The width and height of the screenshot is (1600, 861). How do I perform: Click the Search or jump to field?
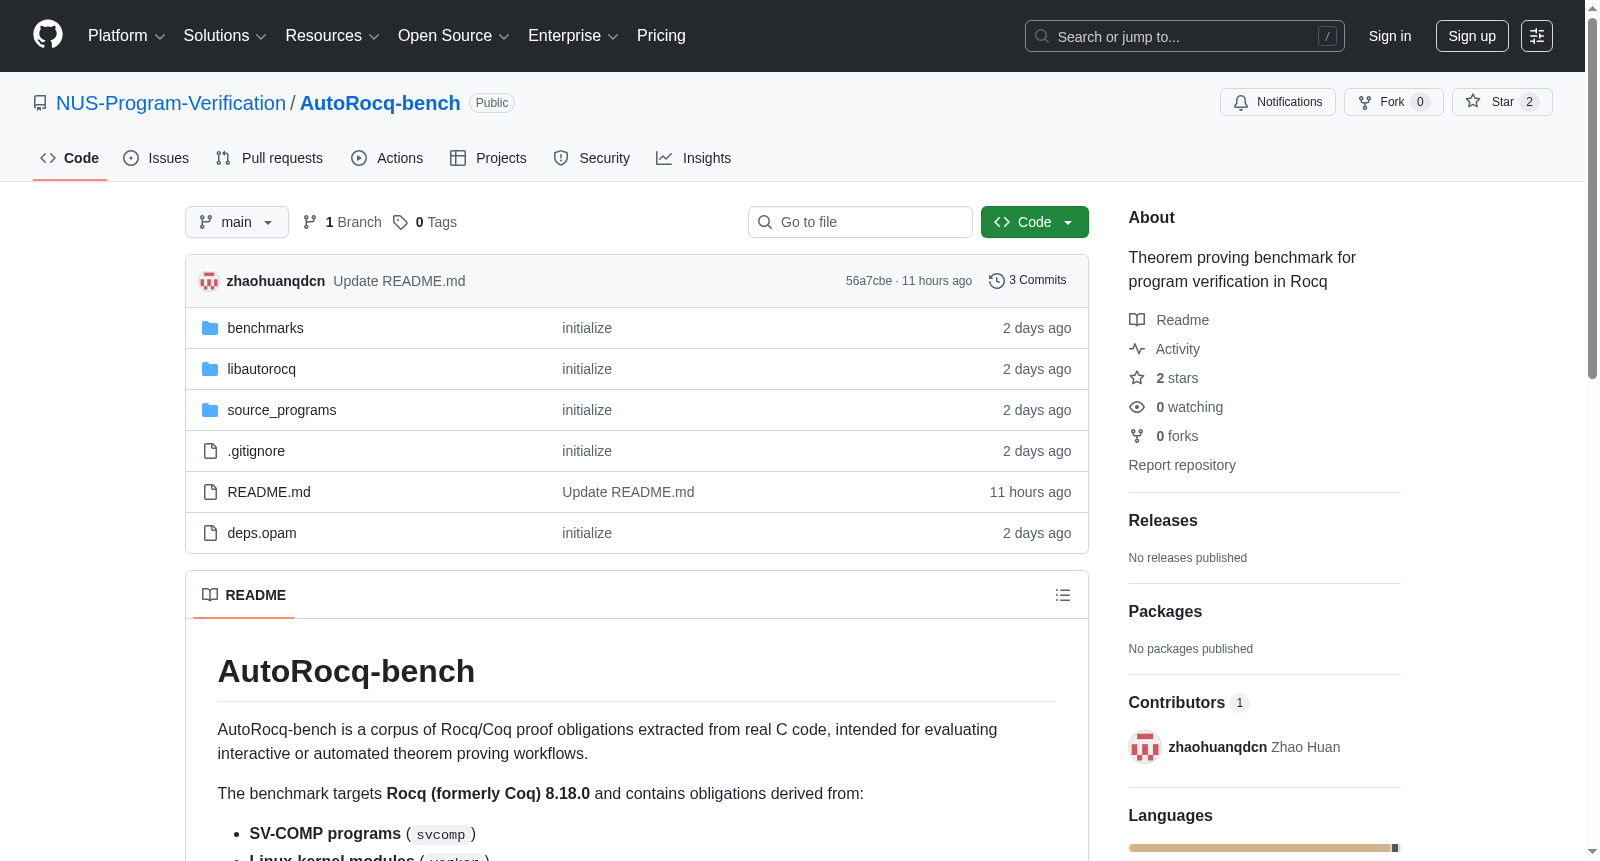(1185, 36)
